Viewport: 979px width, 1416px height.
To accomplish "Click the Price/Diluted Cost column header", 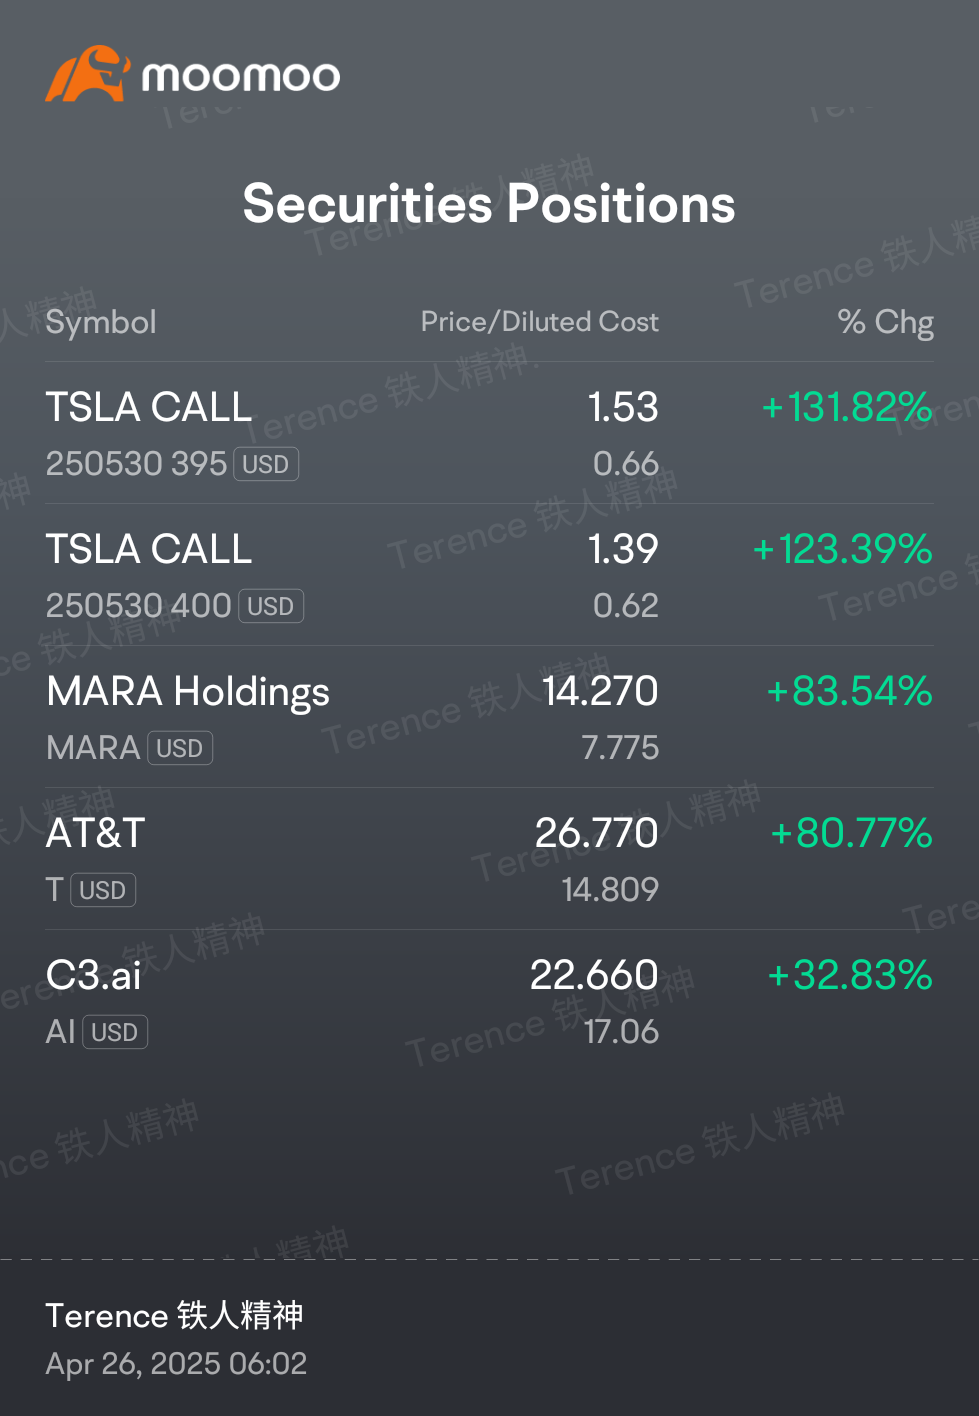I will pyautogui.click(x=540, y=322).
